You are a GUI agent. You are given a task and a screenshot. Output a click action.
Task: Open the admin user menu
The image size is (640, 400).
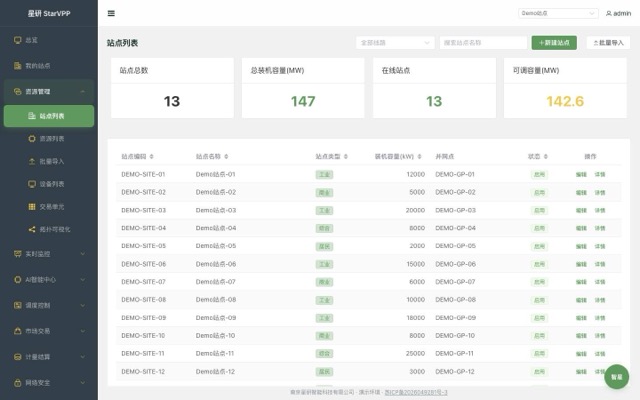[x=618, y=13]
